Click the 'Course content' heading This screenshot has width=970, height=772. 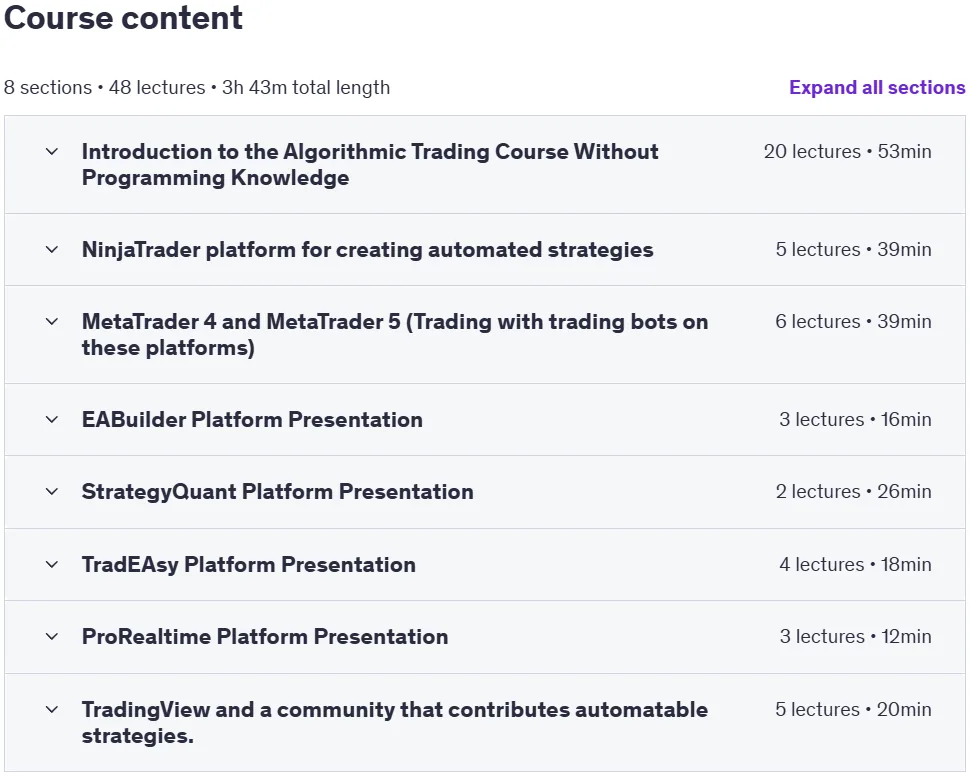(123, 17)
